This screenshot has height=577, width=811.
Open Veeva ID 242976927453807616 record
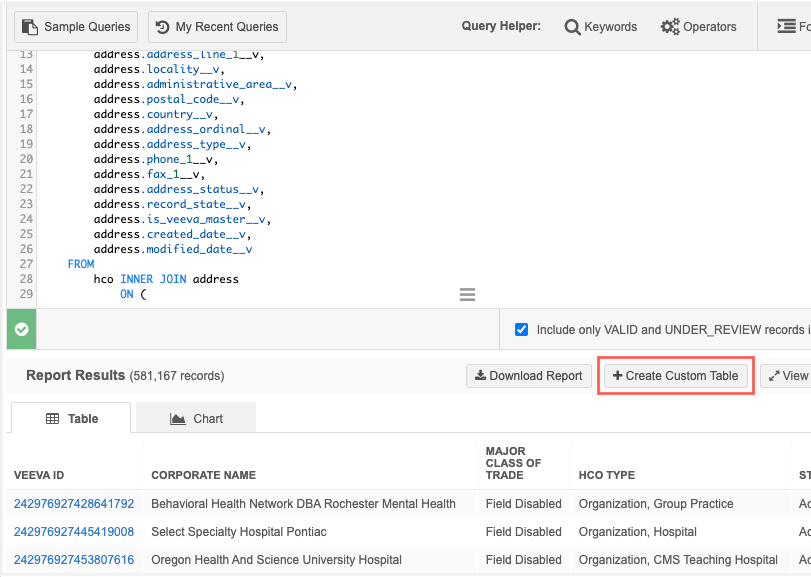(74, 560)
